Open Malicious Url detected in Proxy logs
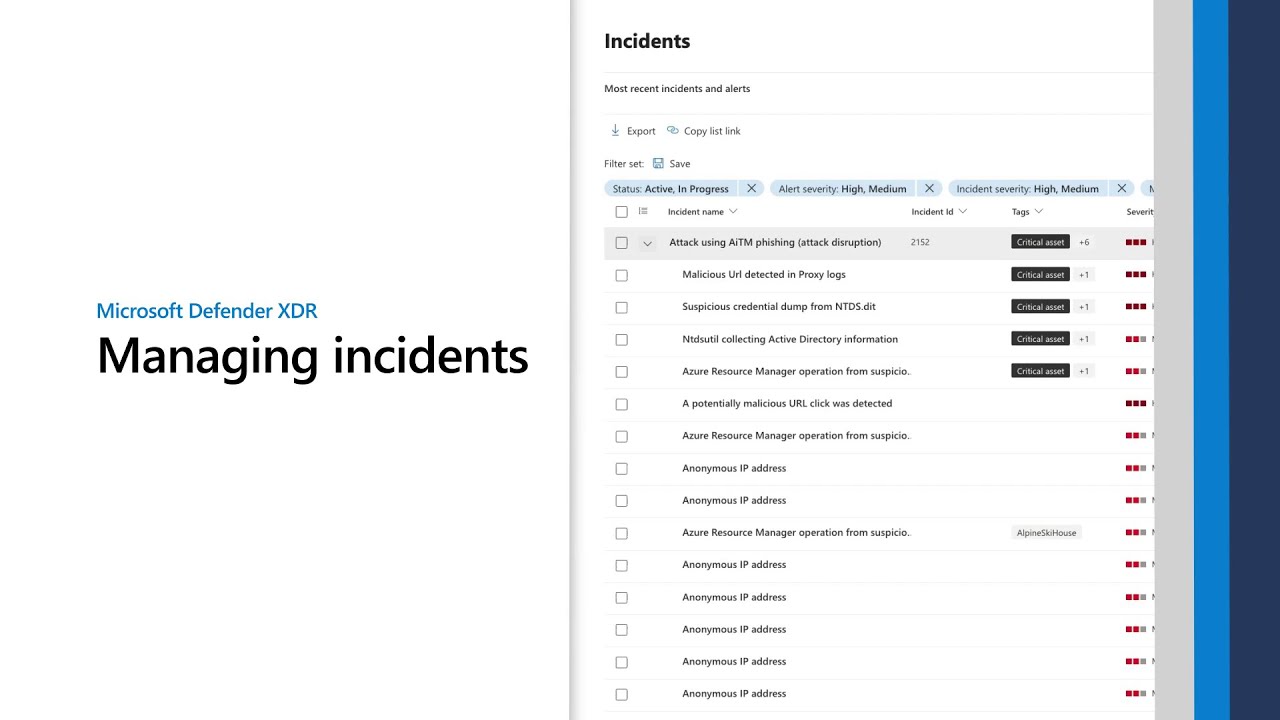1280x720 pixels. coord(764,274)
